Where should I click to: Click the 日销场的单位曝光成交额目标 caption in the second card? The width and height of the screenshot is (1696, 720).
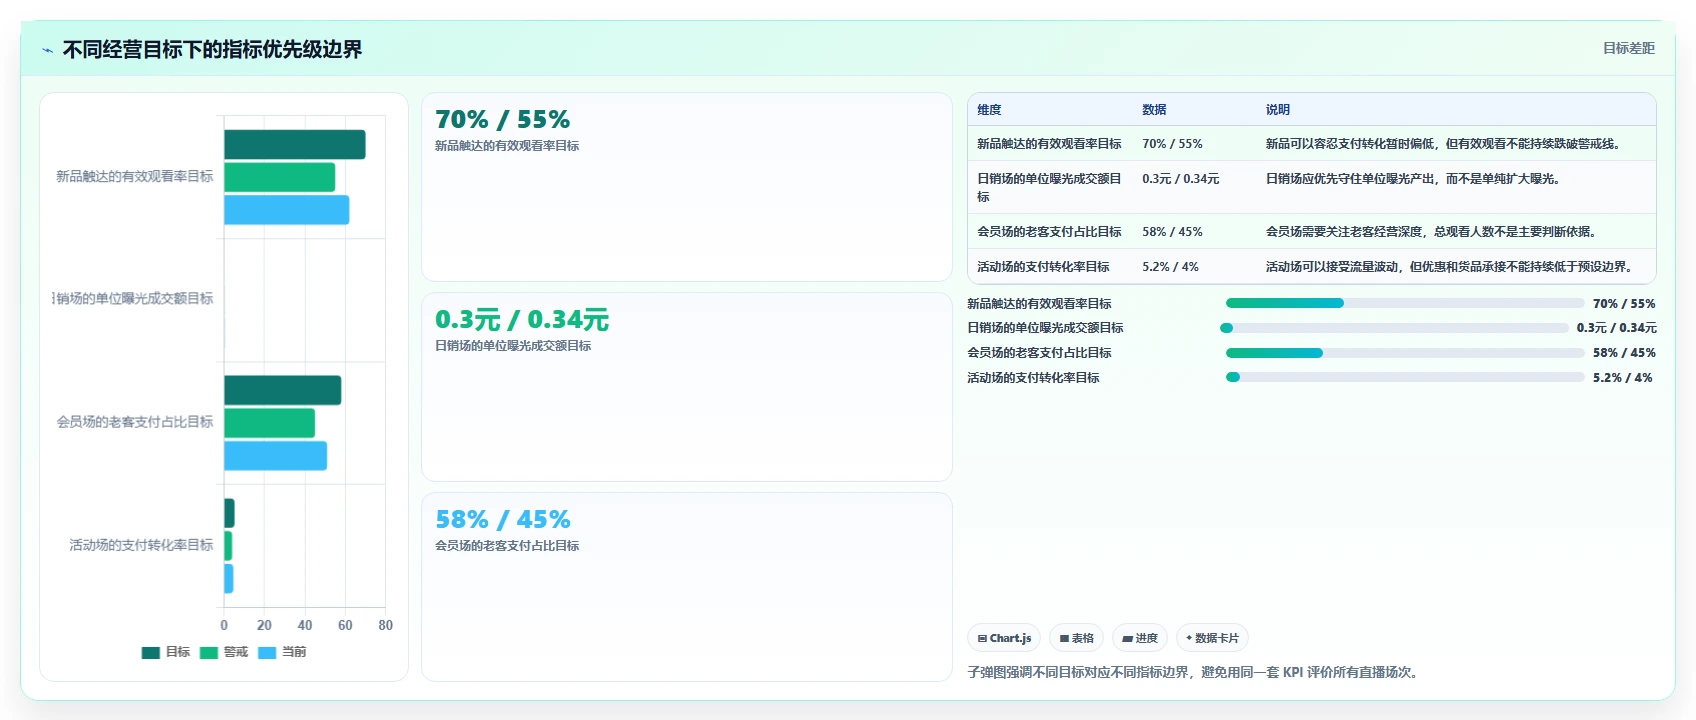(x=513, y=346)
